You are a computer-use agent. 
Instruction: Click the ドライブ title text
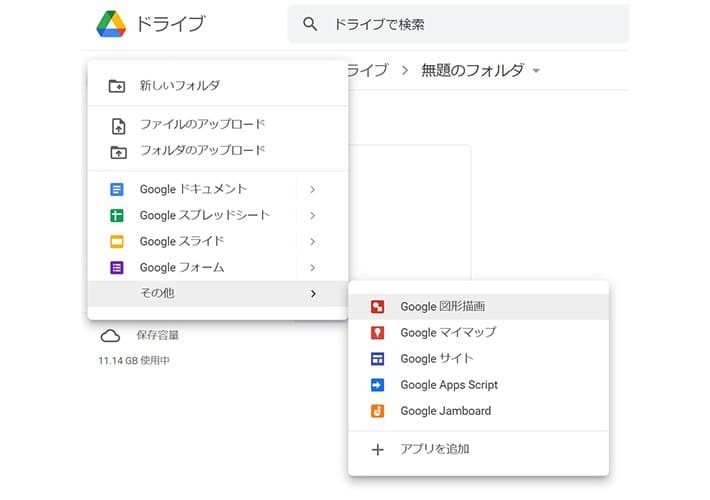point(171,24)
